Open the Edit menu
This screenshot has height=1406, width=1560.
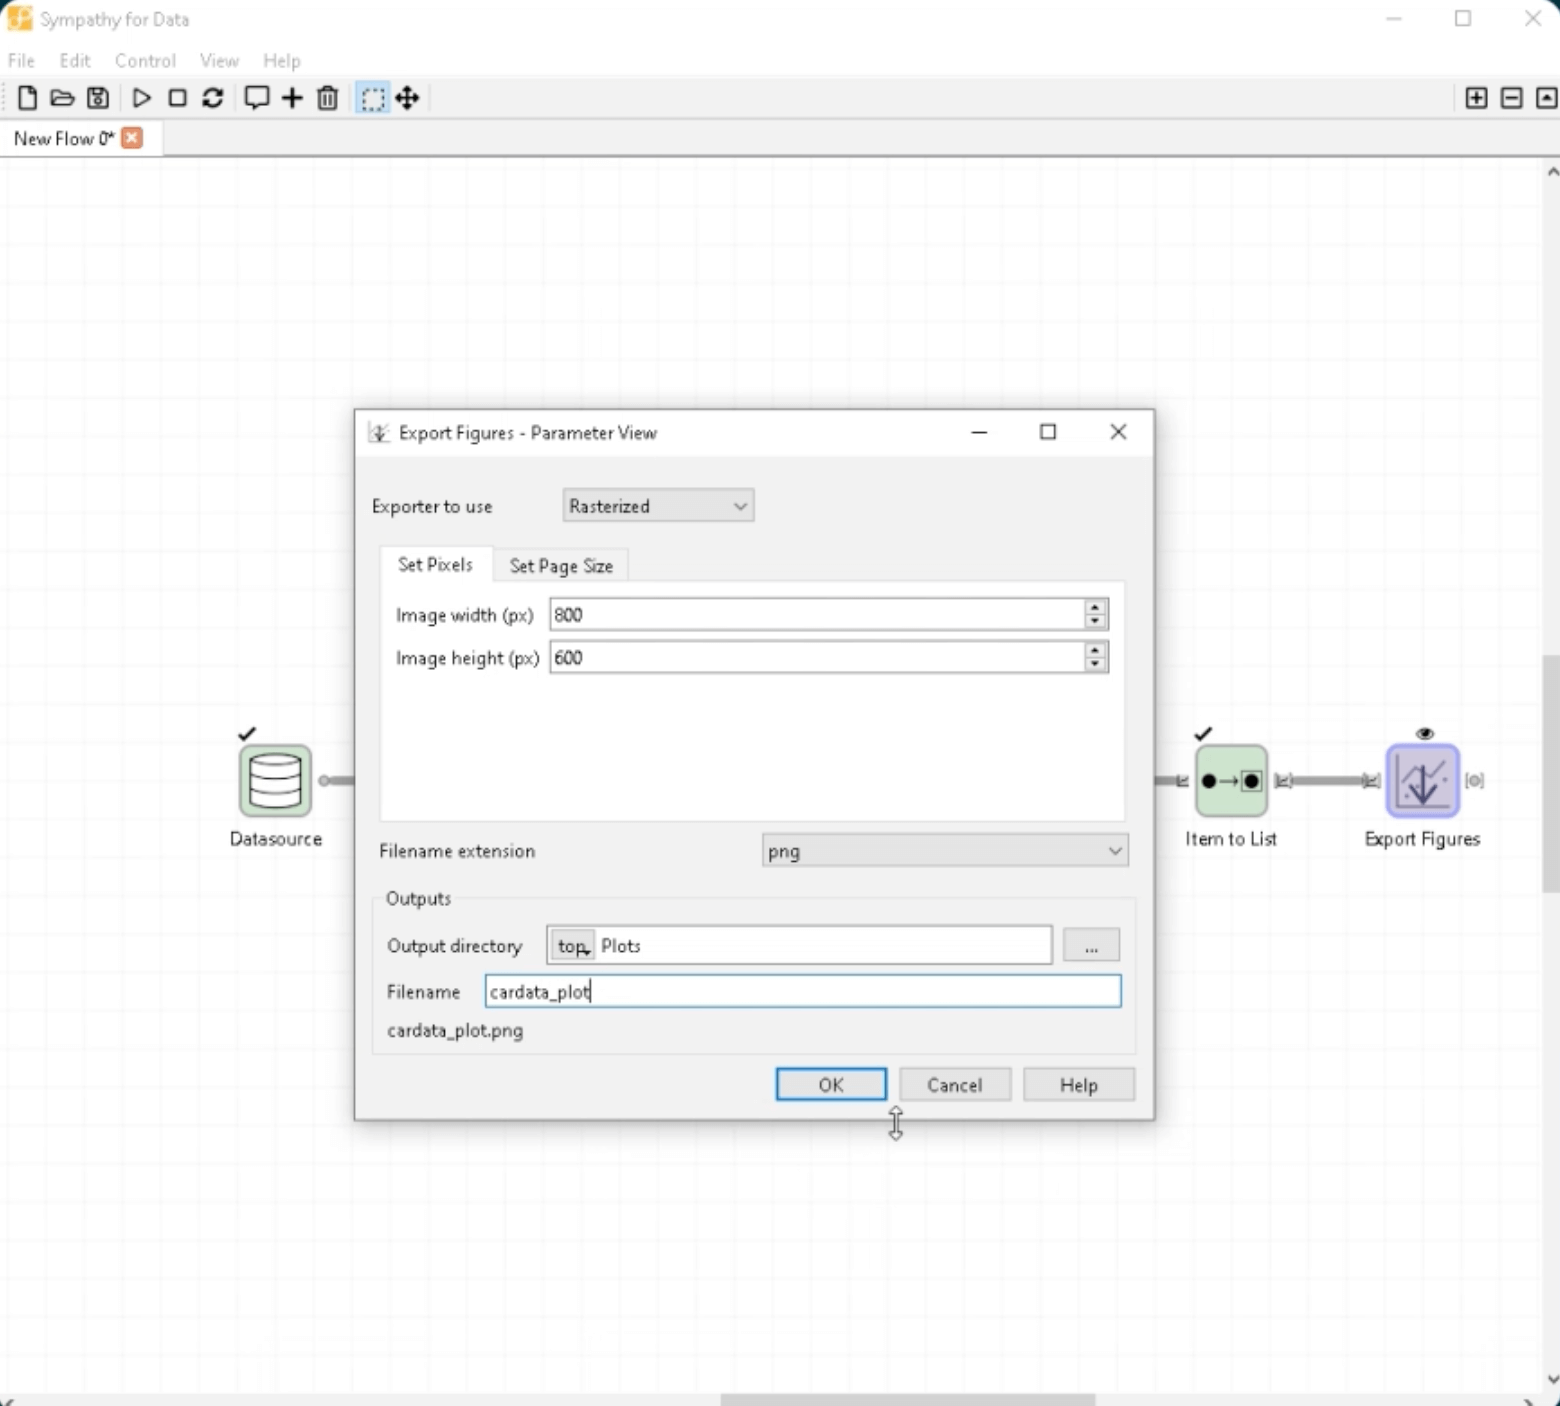pyautogui.click(x=75, y=60)
